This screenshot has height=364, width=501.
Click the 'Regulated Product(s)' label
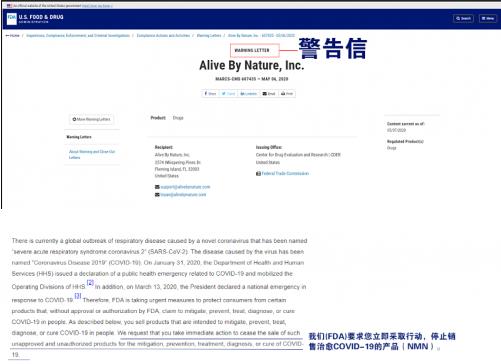click(405, 142)
